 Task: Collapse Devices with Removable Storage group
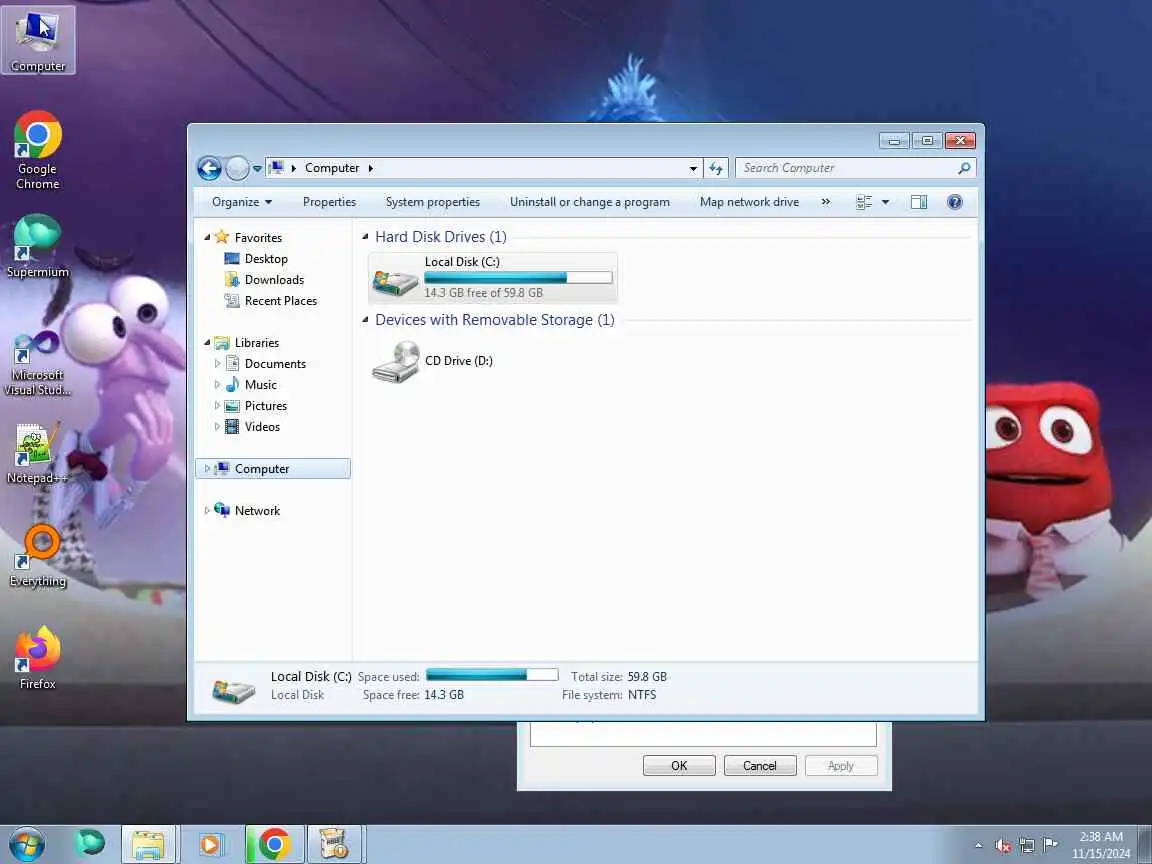[x=365, y=320]
